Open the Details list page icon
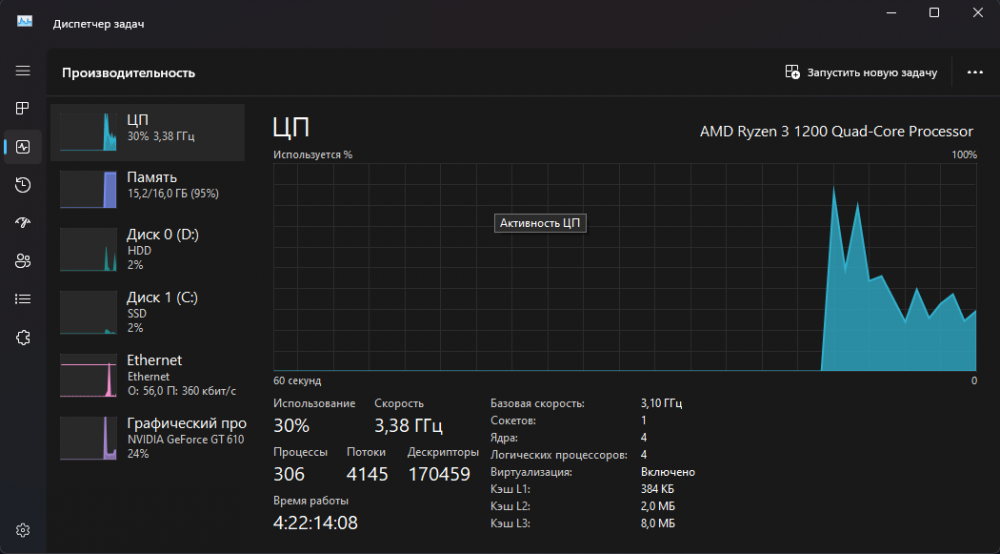The height and width of the screenshot is (554, 1000). 23,299
